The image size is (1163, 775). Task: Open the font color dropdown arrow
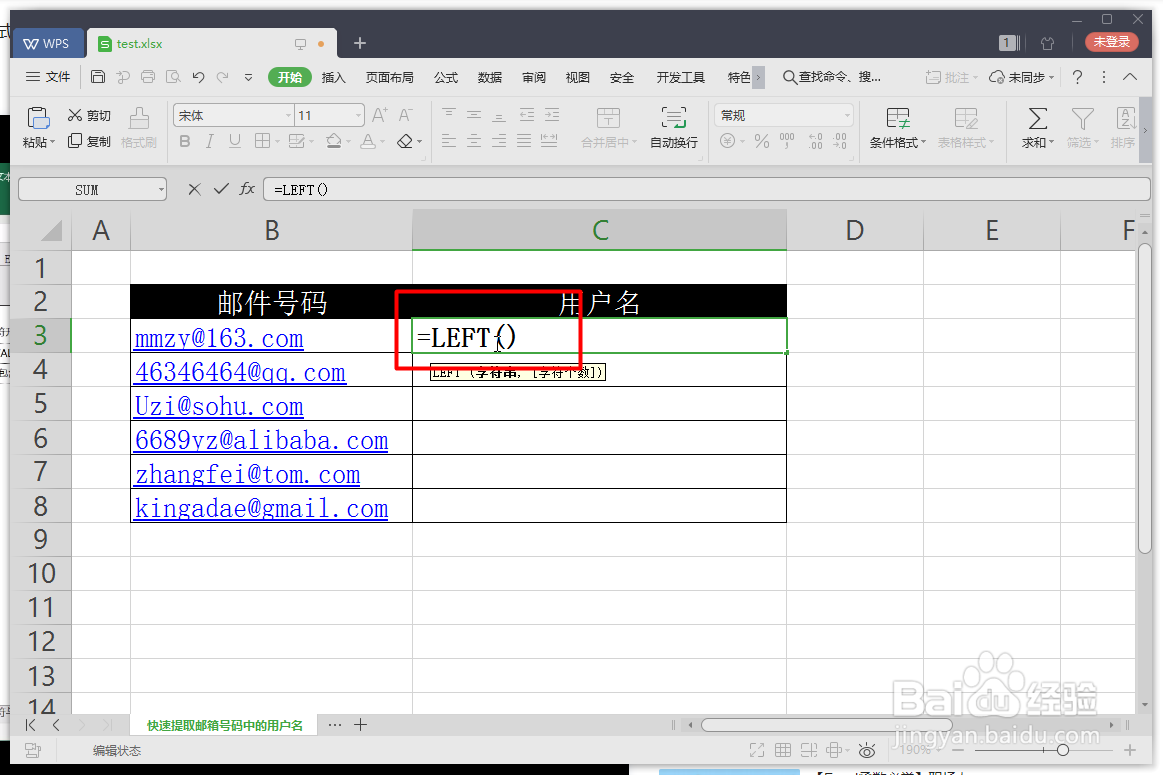point(383,142)
